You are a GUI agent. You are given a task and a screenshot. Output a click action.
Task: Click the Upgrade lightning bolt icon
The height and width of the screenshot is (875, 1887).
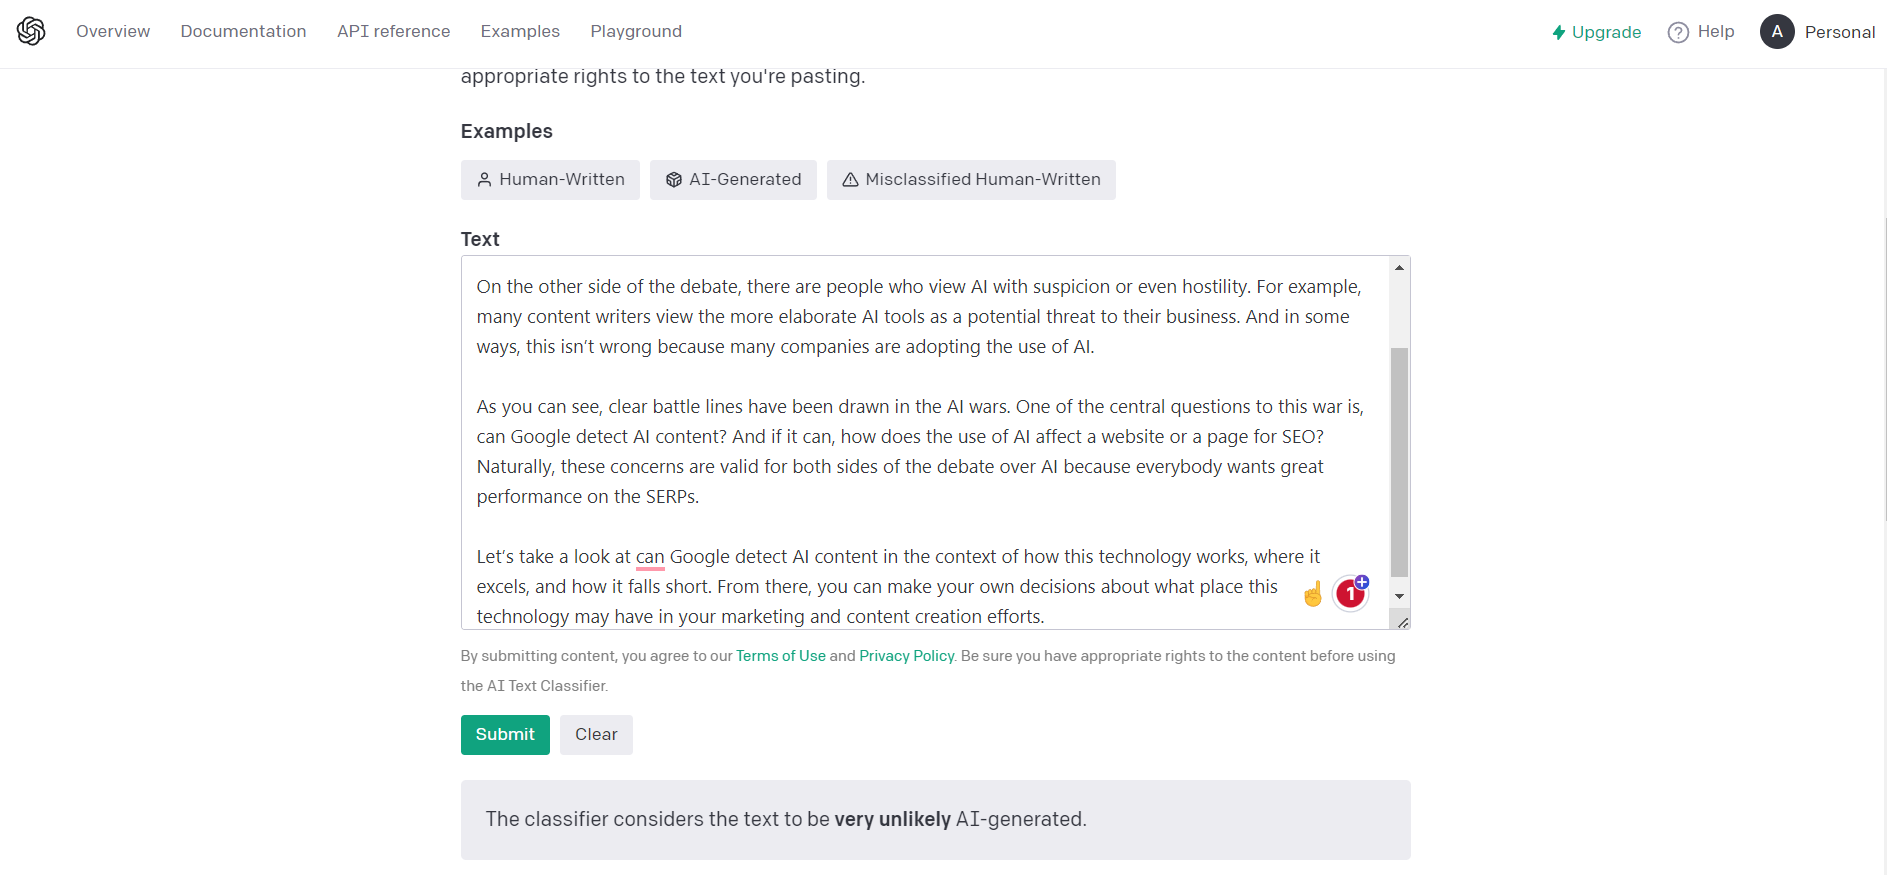[1559, 32]
